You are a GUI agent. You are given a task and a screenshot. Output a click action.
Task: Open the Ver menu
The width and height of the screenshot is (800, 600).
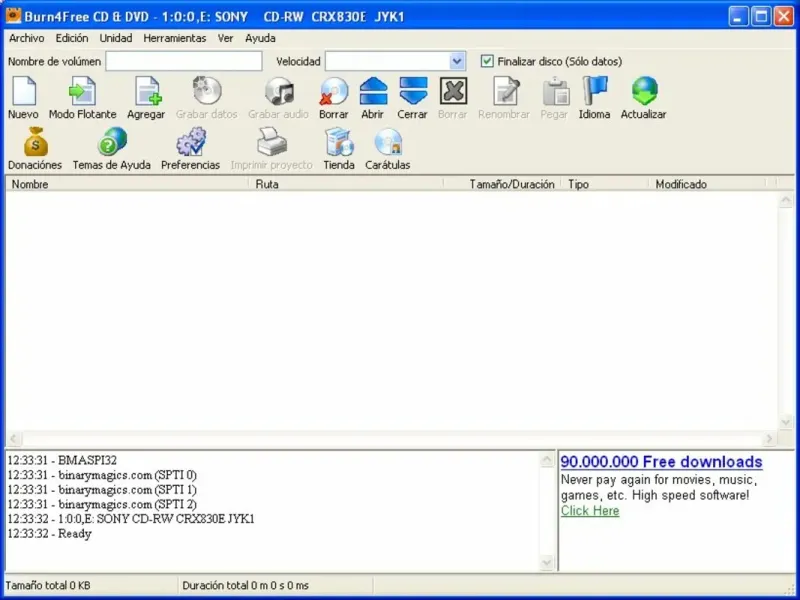[x=226, y=38]
